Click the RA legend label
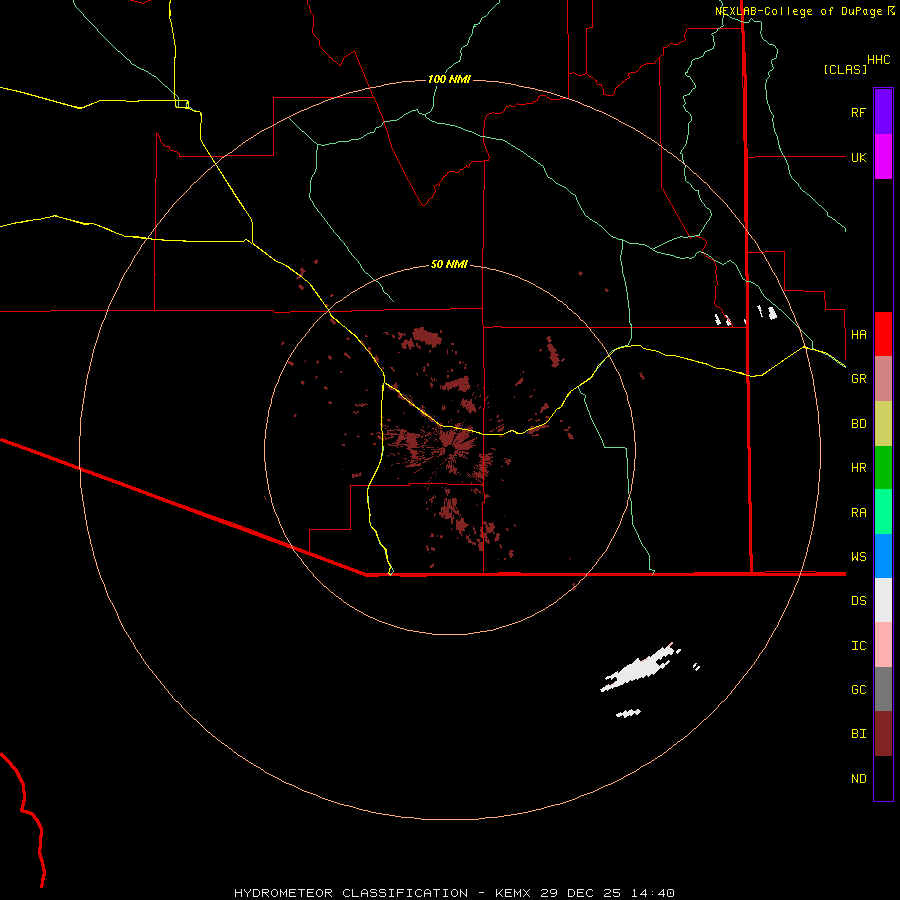Image resolution: width=900 pixels, height=900 pixels. coord(858,513)
